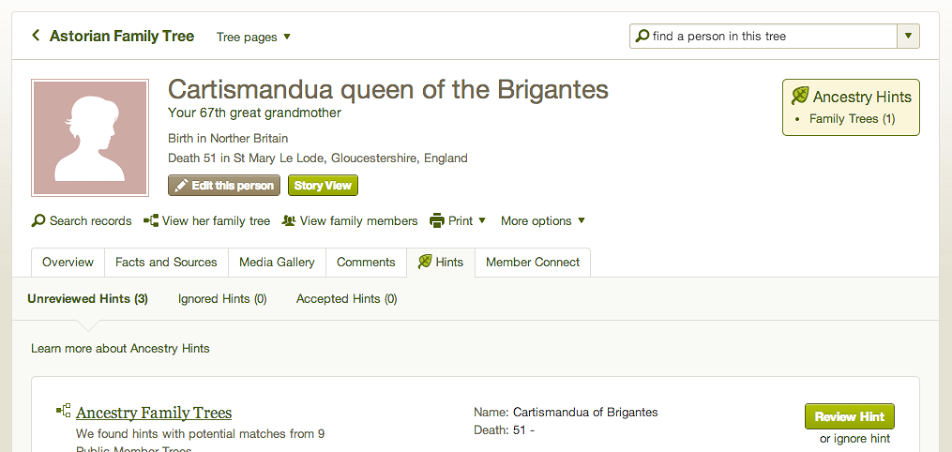
Task: Show Ignored Hints (0)
Action: 222,299
